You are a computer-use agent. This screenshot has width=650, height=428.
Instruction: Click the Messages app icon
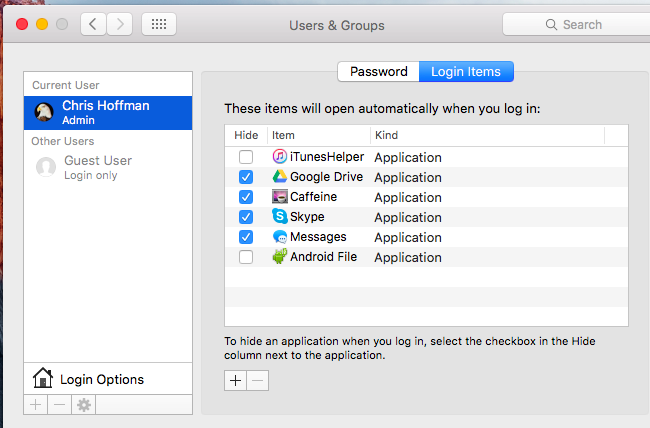point(280,237)
